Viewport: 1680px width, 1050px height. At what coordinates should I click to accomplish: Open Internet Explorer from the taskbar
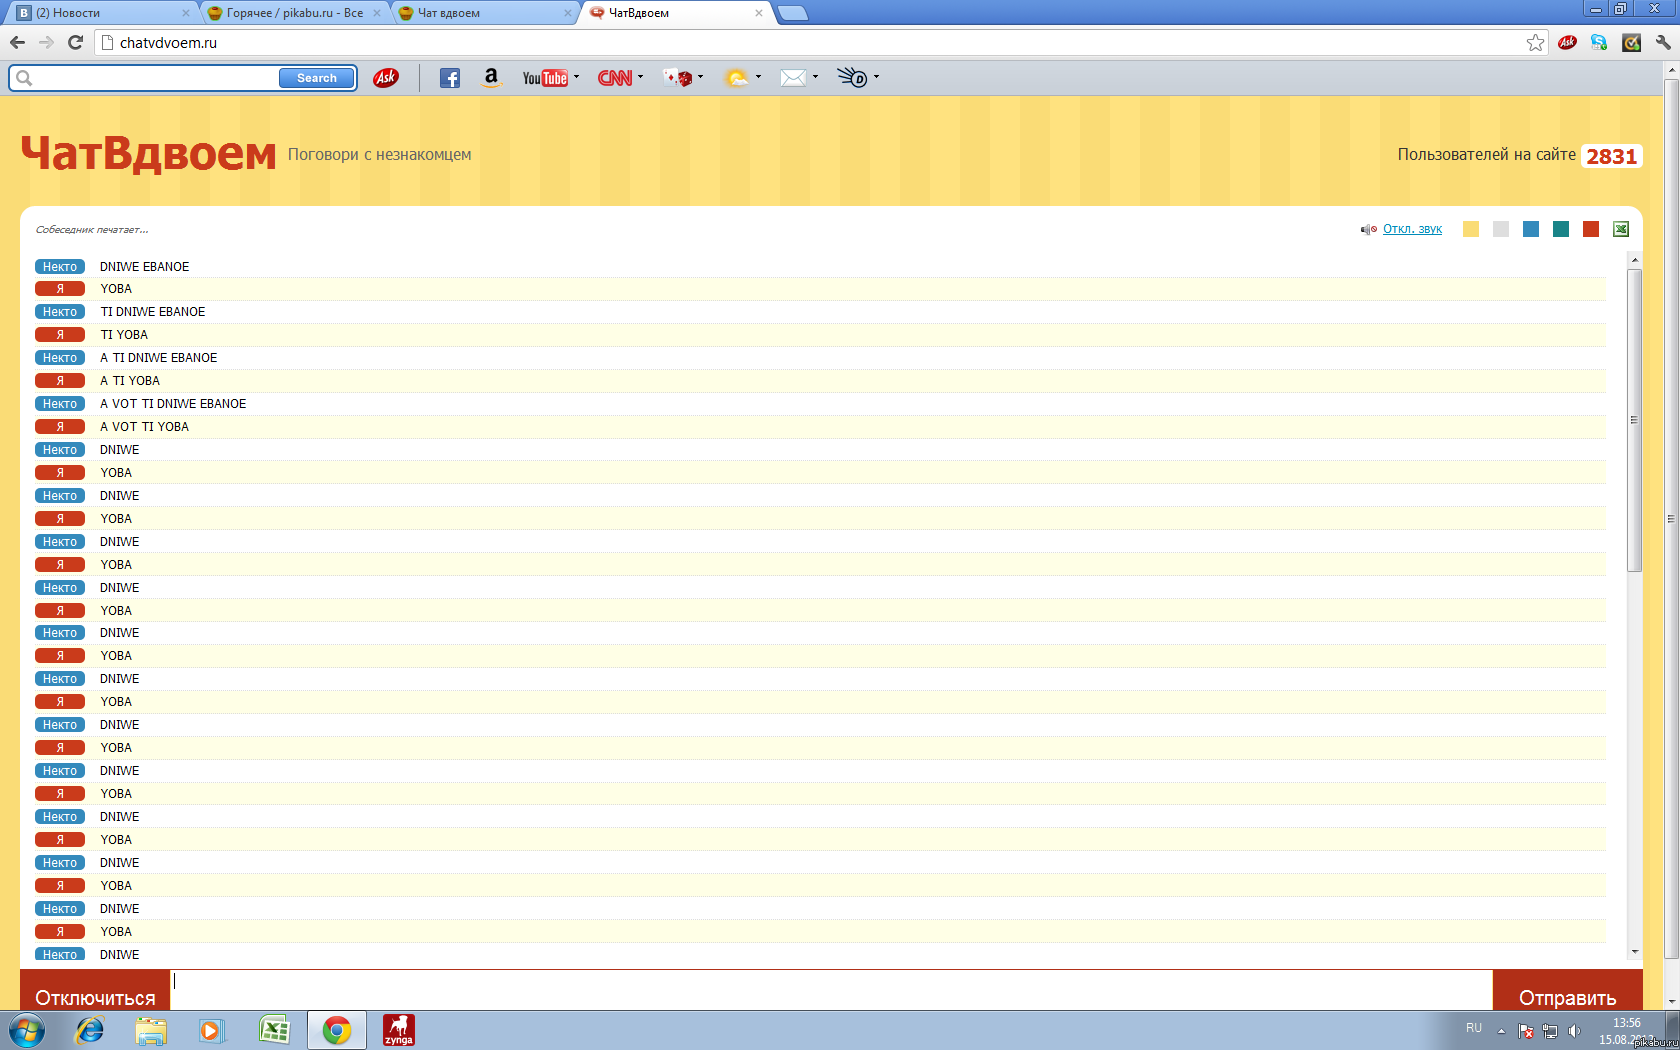click(90, 1030)
